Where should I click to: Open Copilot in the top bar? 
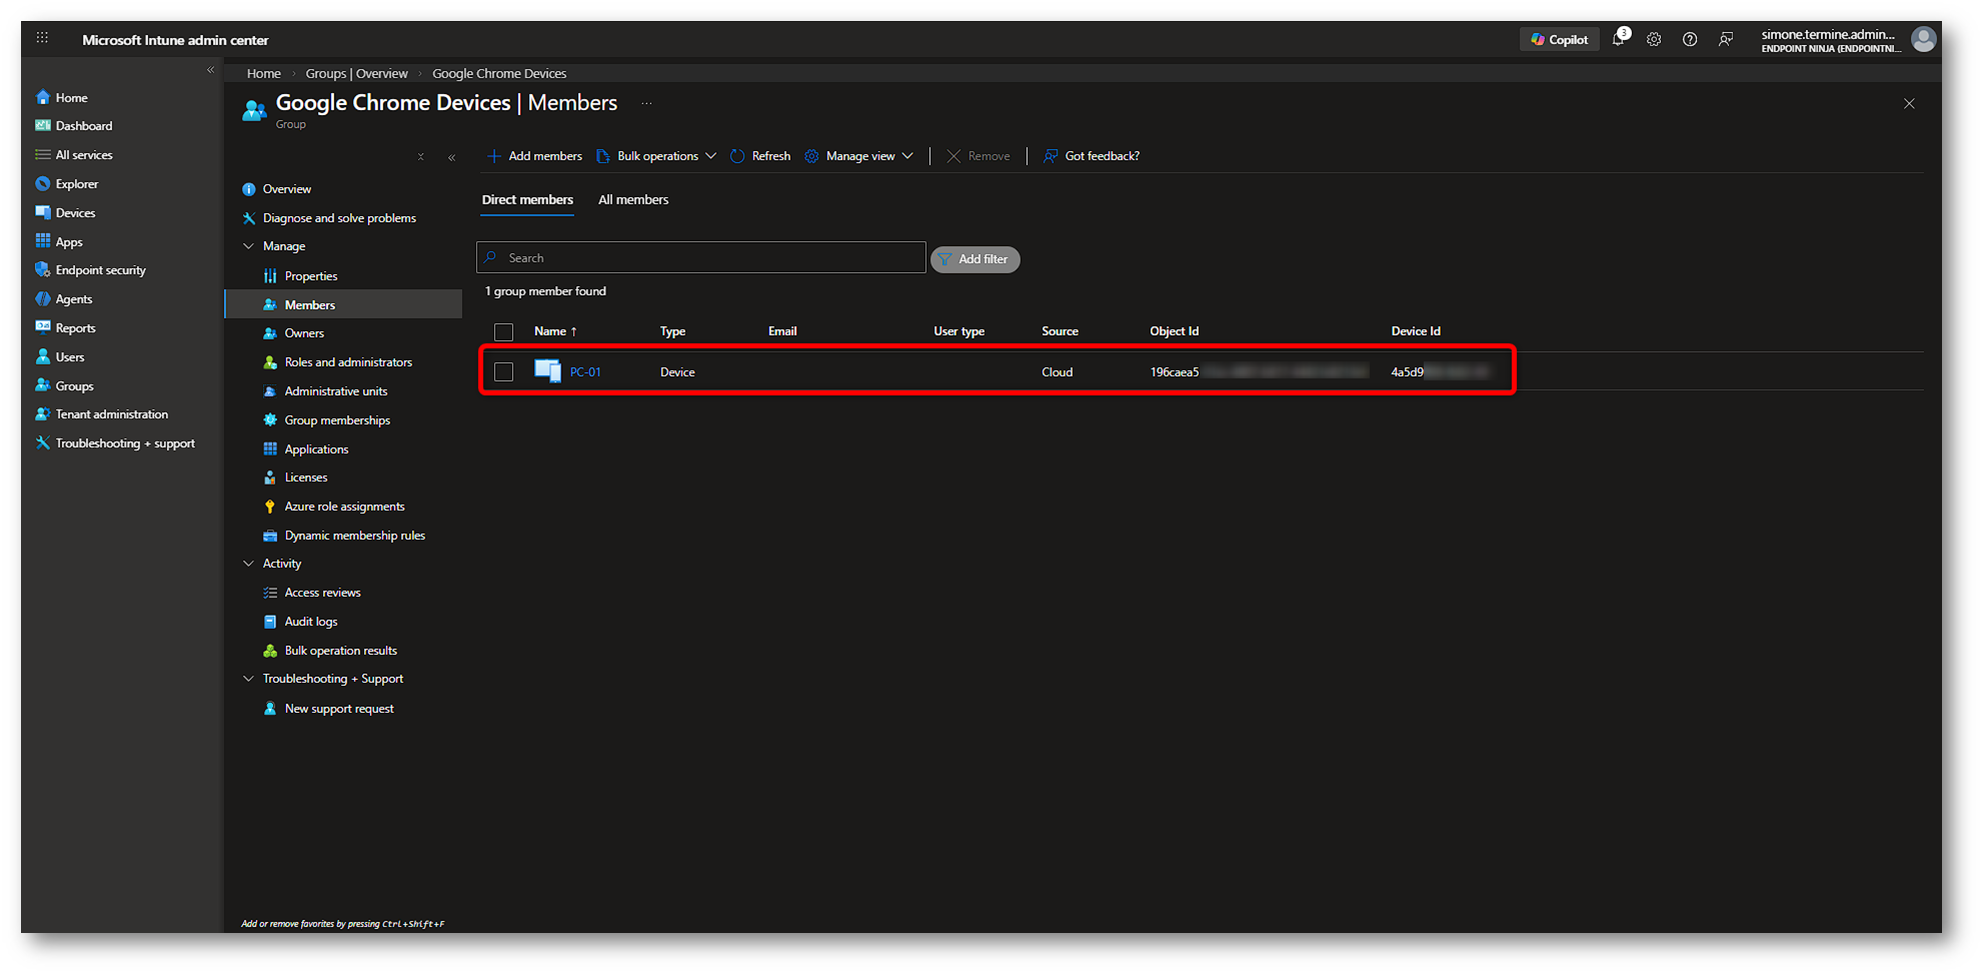click(1559, 40)
